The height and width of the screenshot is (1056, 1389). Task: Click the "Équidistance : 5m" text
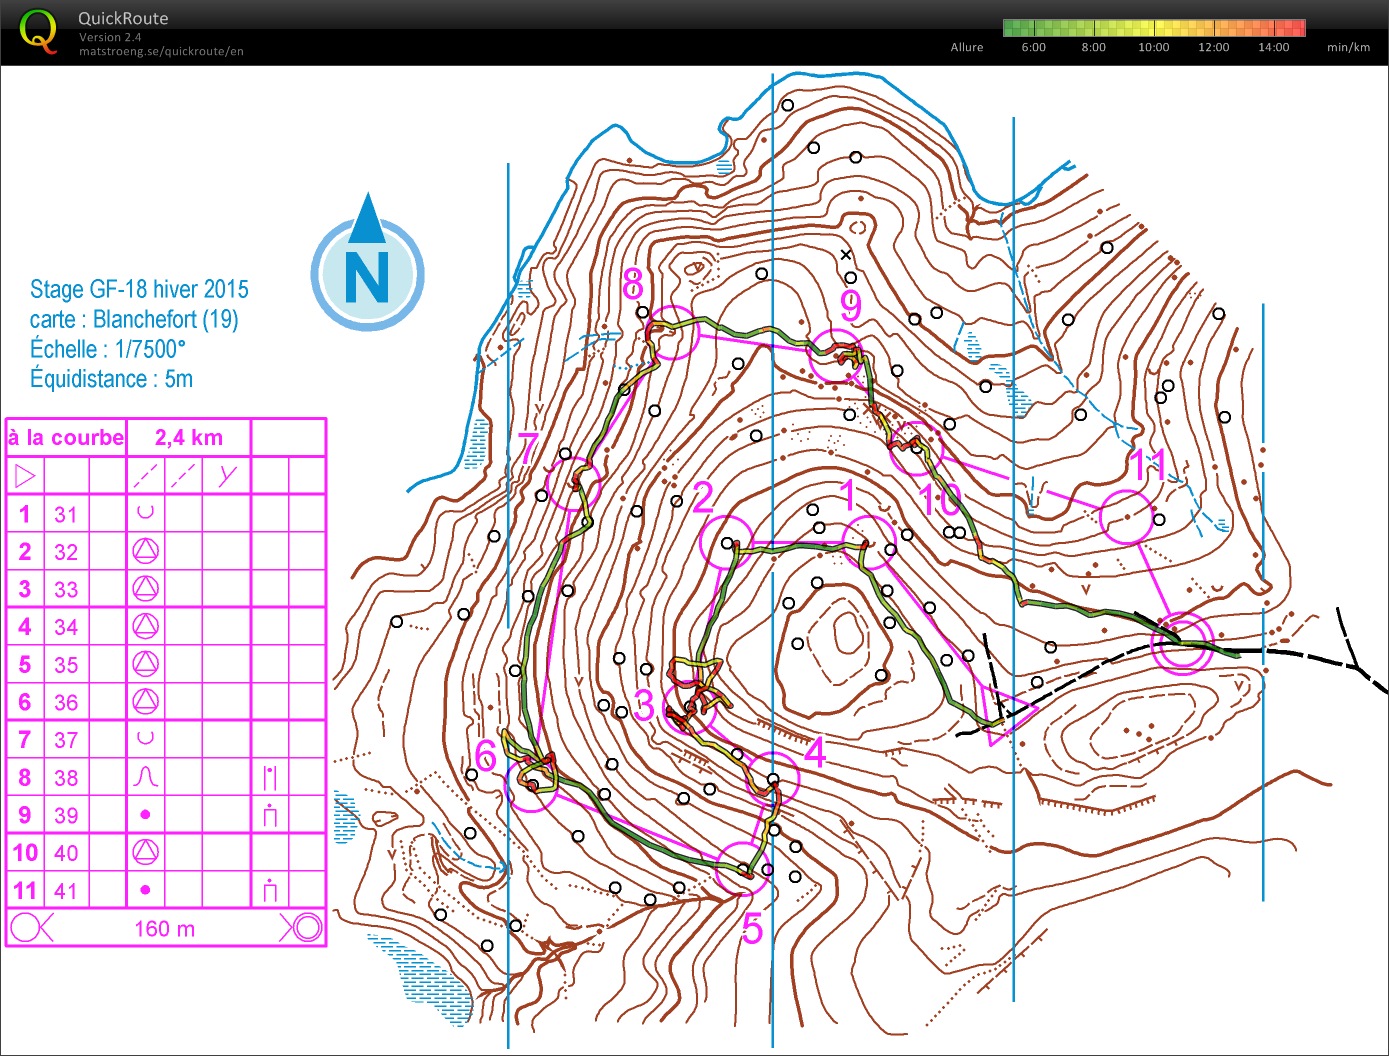point(111,379)
